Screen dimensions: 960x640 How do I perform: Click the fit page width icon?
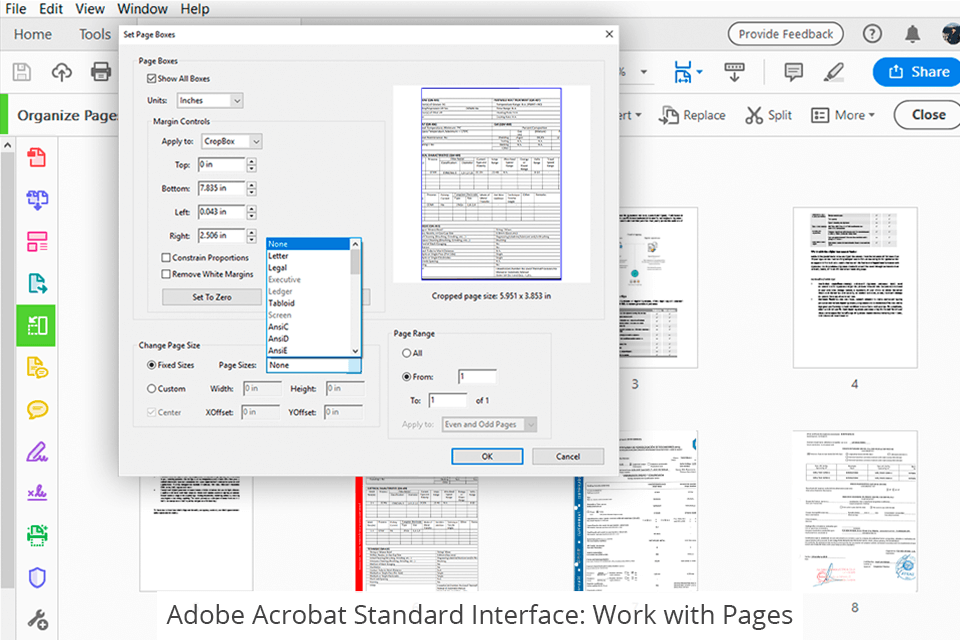click(x=683, y=72)
